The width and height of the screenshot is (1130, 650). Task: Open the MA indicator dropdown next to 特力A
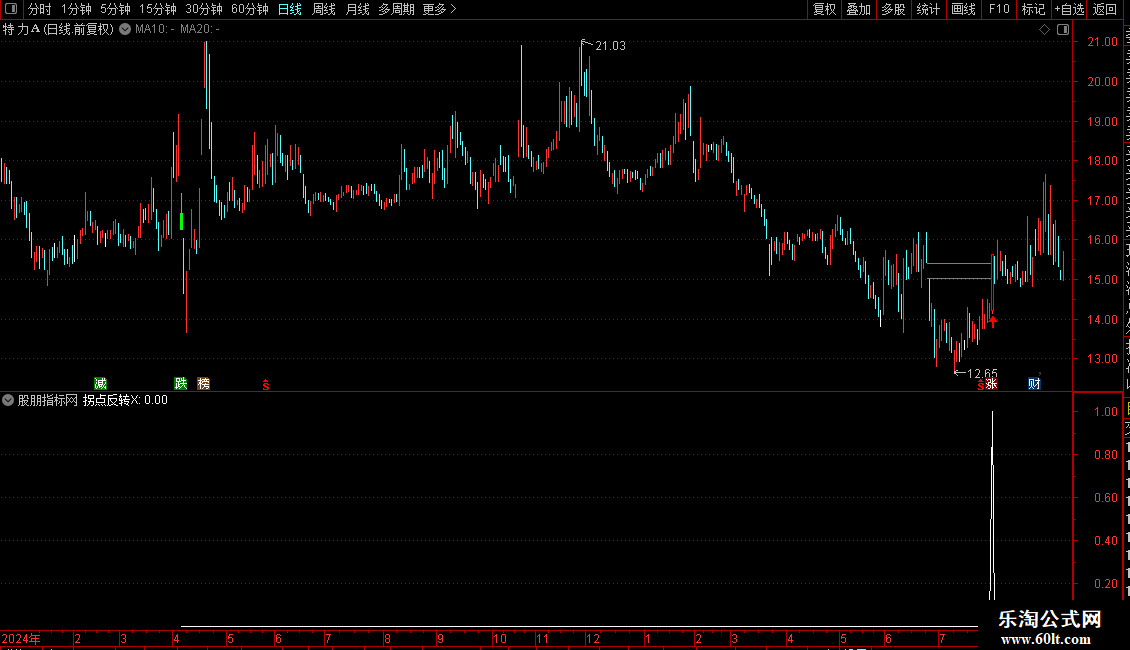[x=125, y=29]
